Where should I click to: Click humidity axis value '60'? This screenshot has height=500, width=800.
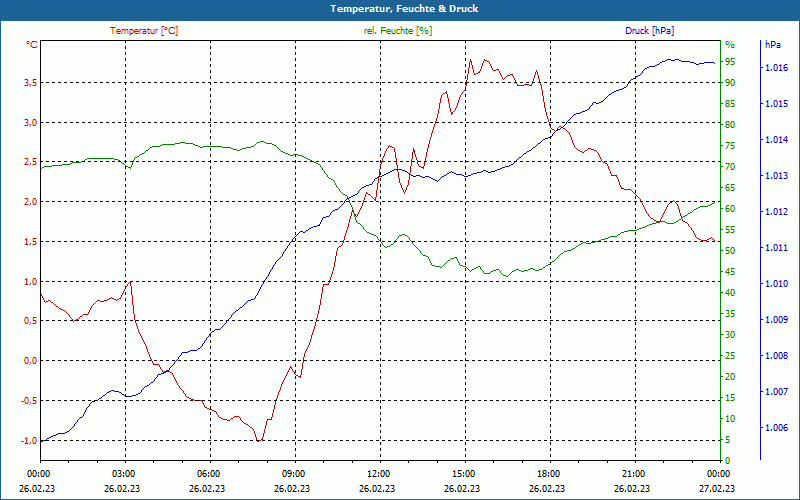click(x=730, y=209)
